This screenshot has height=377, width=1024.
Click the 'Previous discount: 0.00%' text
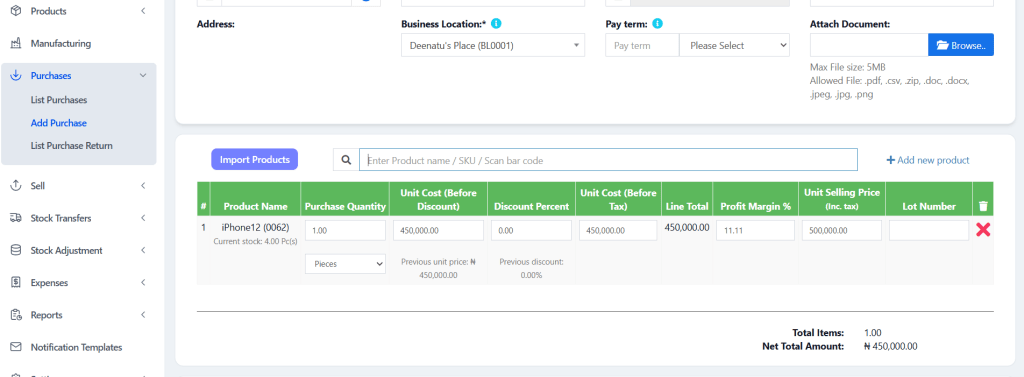pos(532,269)
